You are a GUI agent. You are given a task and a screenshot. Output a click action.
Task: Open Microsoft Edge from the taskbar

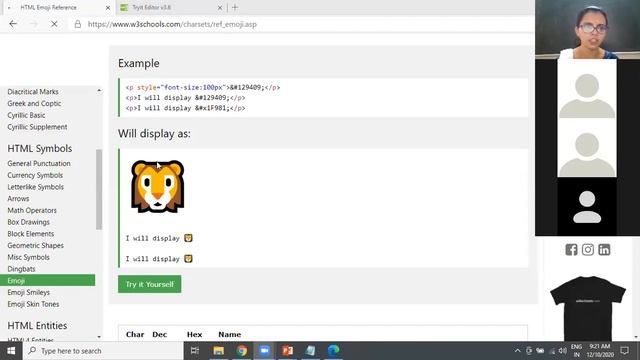333,351
